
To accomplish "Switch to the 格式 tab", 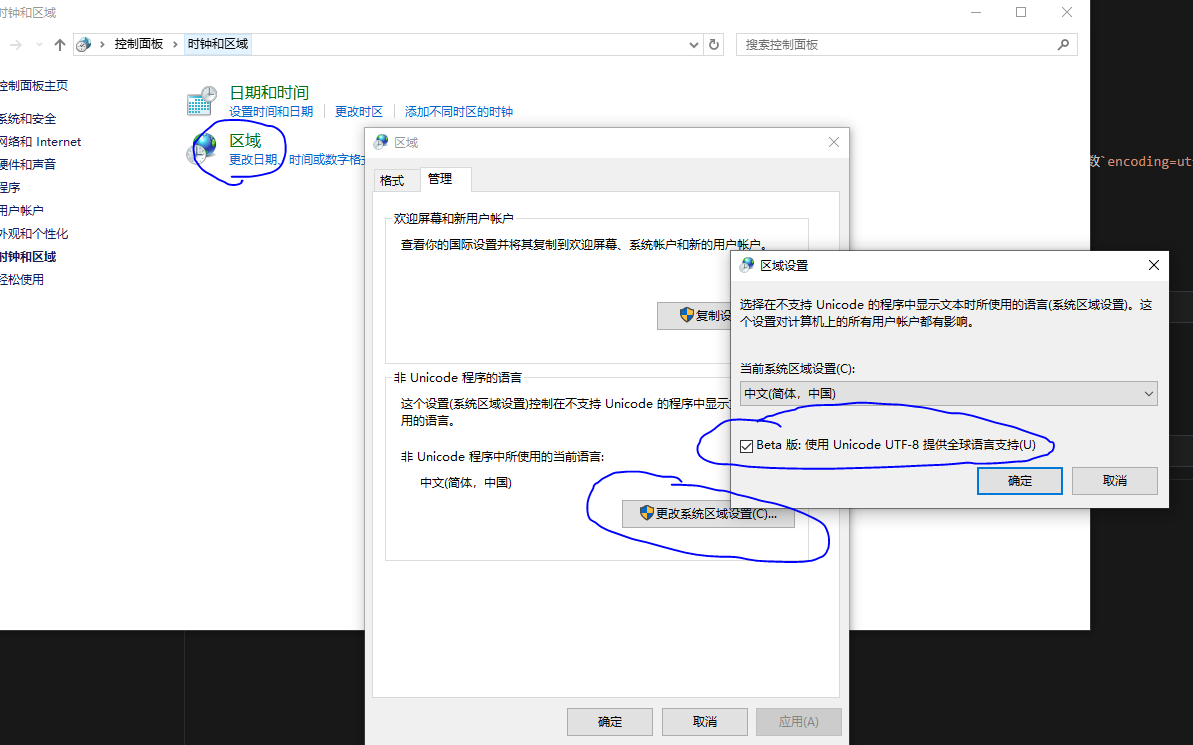I will point(392,180).
